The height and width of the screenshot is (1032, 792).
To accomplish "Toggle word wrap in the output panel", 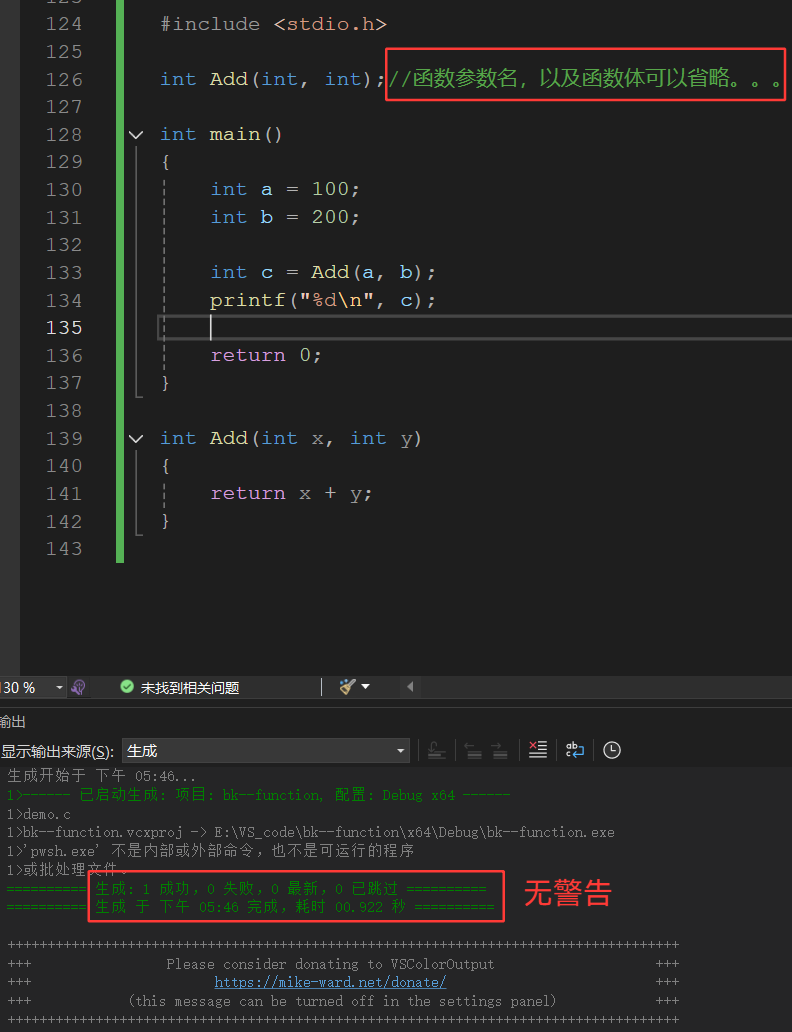I will pos(575,750).
